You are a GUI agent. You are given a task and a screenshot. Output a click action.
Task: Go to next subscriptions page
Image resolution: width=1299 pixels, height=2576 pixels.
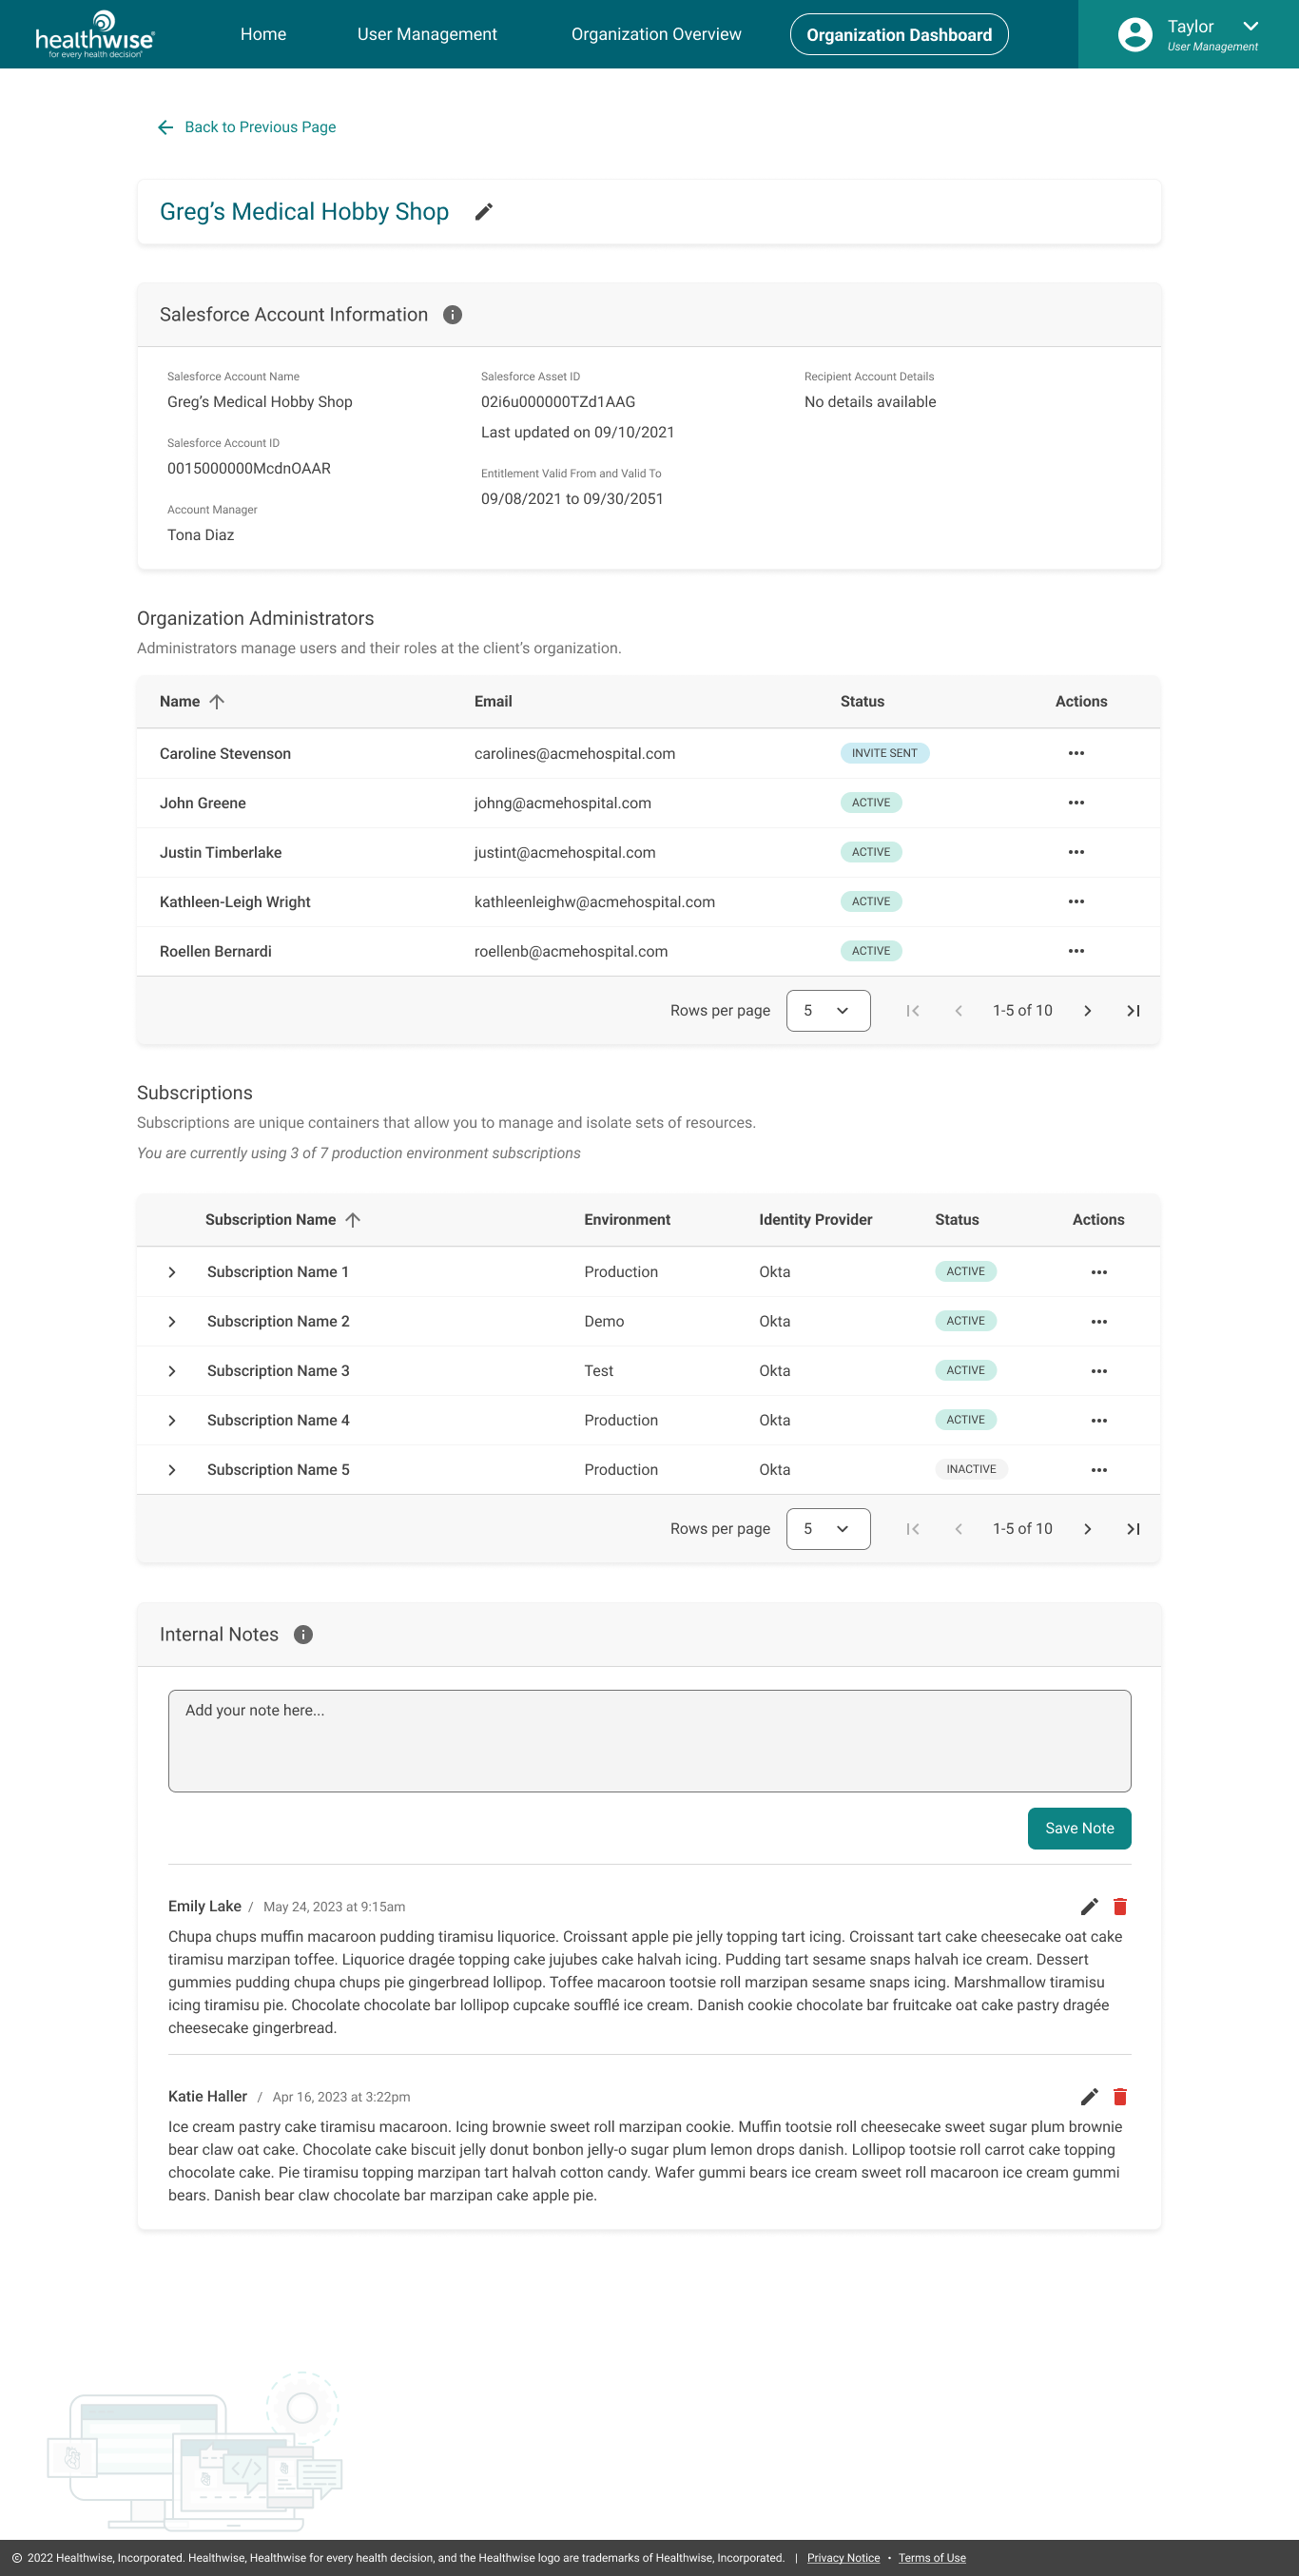click(1087, 1529)
